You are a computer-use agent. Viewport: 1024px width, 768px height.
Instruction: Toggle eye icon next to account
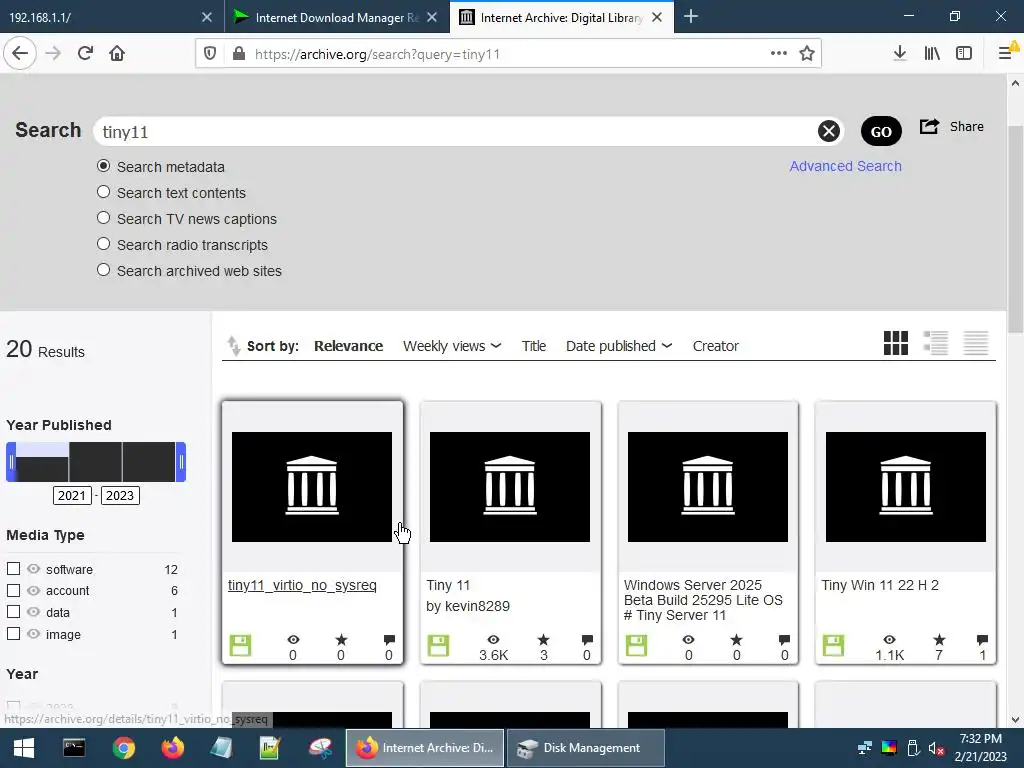tap(34, 590)
